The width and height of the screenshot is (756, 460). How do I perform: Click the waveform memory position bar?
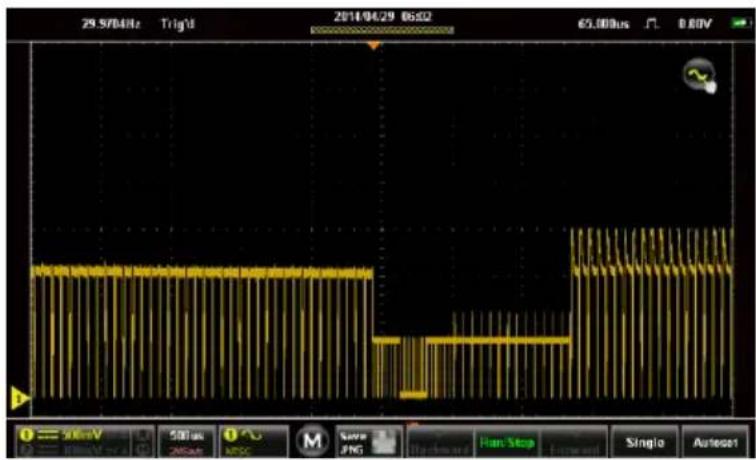tap(382, 30)
